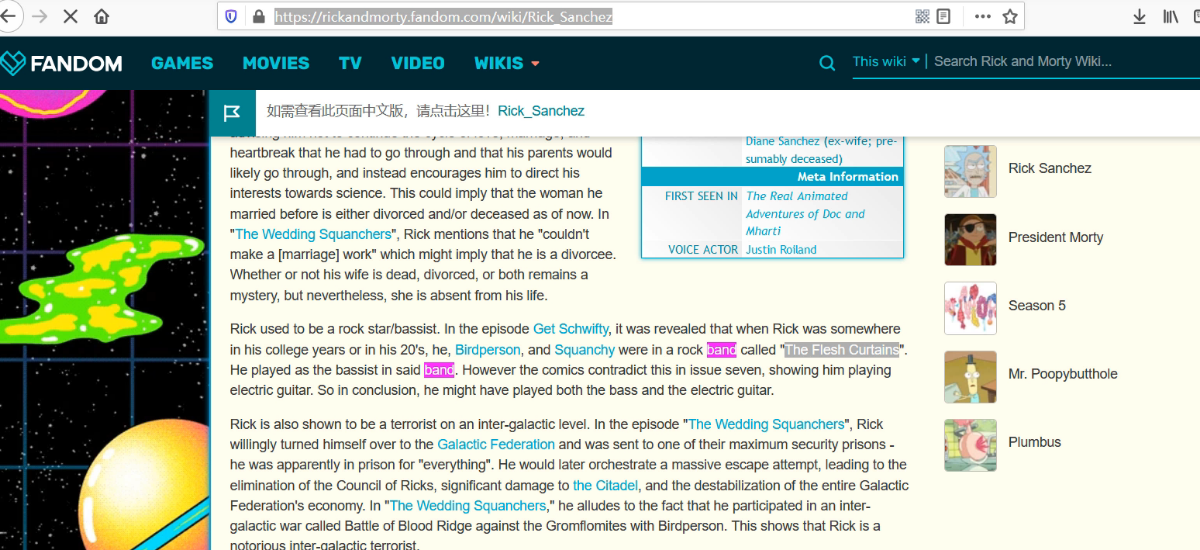Viewport: 1200px width, 550px height.
Task: Open the 'Get Schwifty' episode link
Action: [571, 329]
